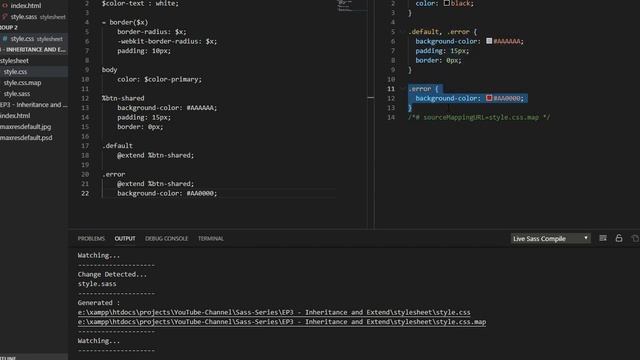
Task: Click the html file icon beside index.html
Action: click(x=5, y=6)
